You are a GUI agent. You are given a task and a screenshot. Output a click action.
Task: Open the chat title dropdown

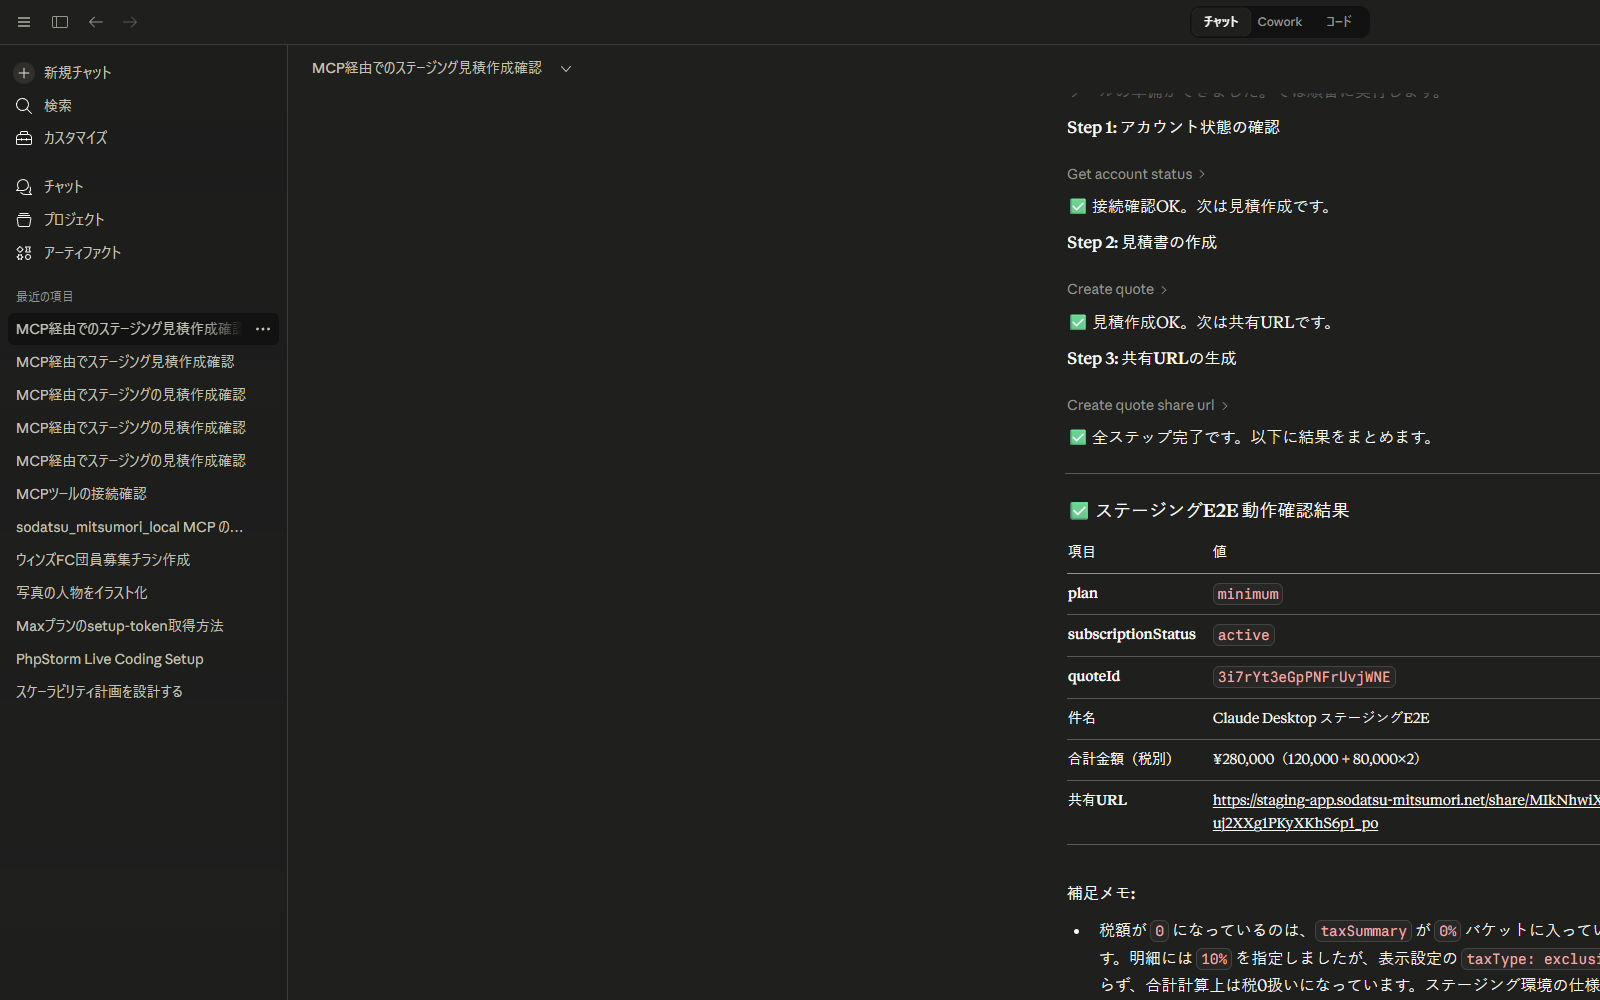click(x=565, y=68)
